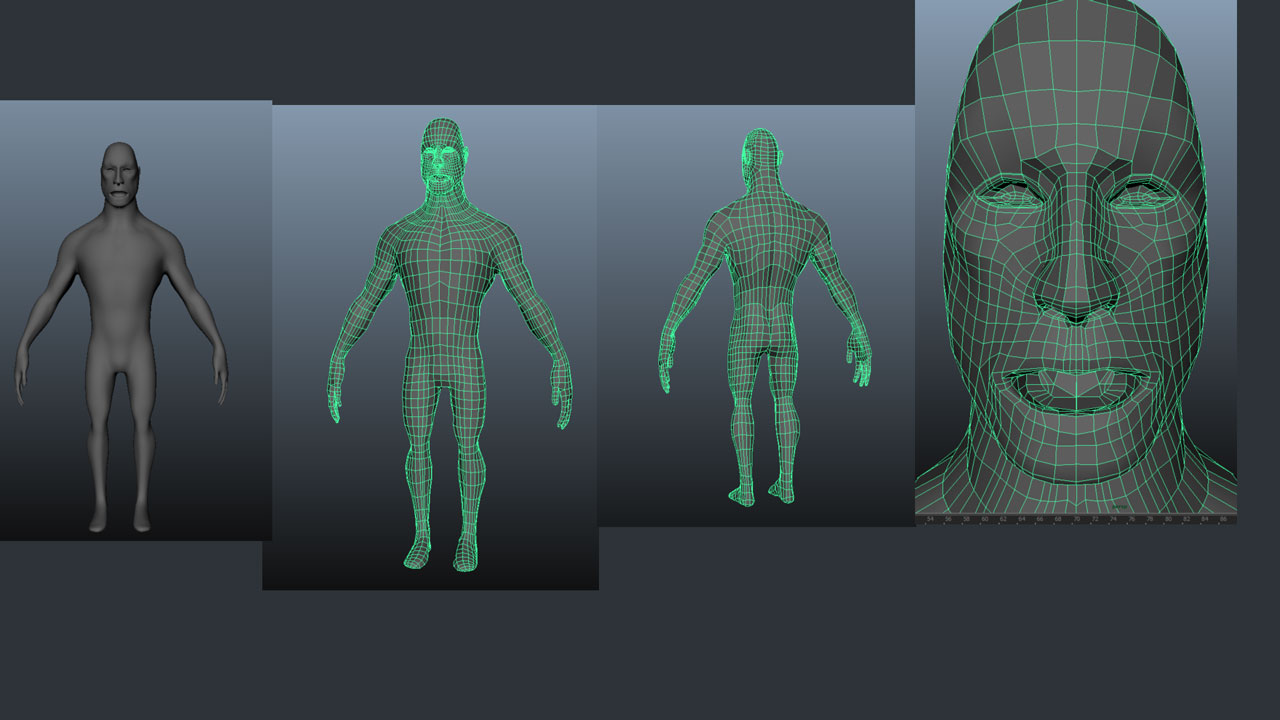Click frame 70 on the timeline ruler

click(x=1077, y=520)
